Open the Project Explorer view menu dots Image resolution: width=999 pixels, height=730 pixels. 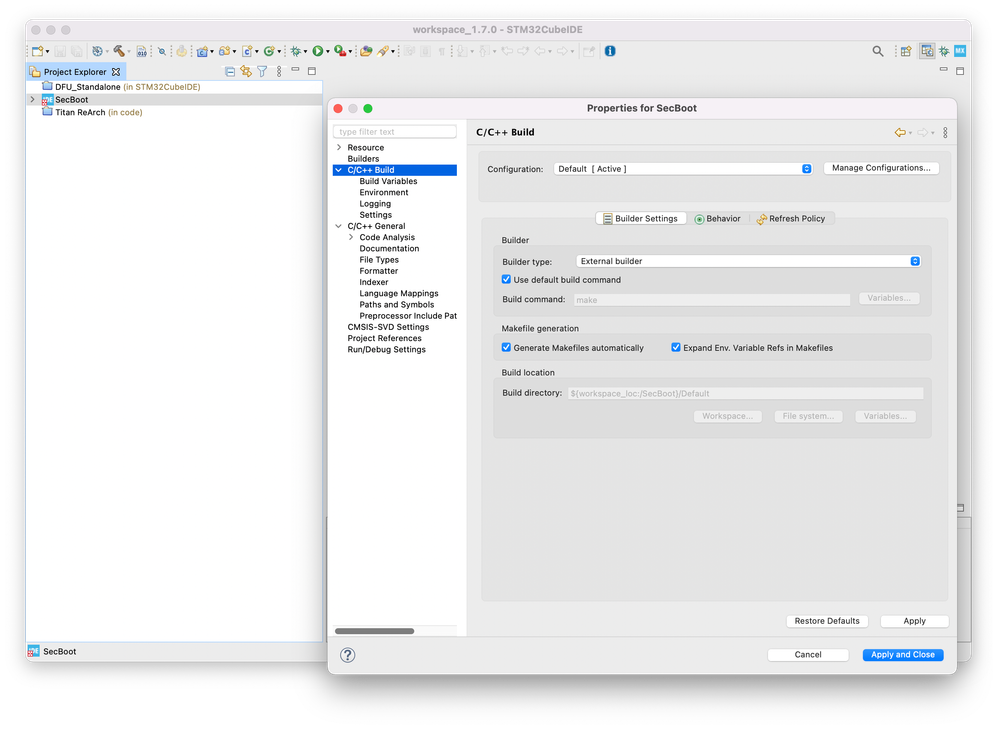[x=279, y=71]
